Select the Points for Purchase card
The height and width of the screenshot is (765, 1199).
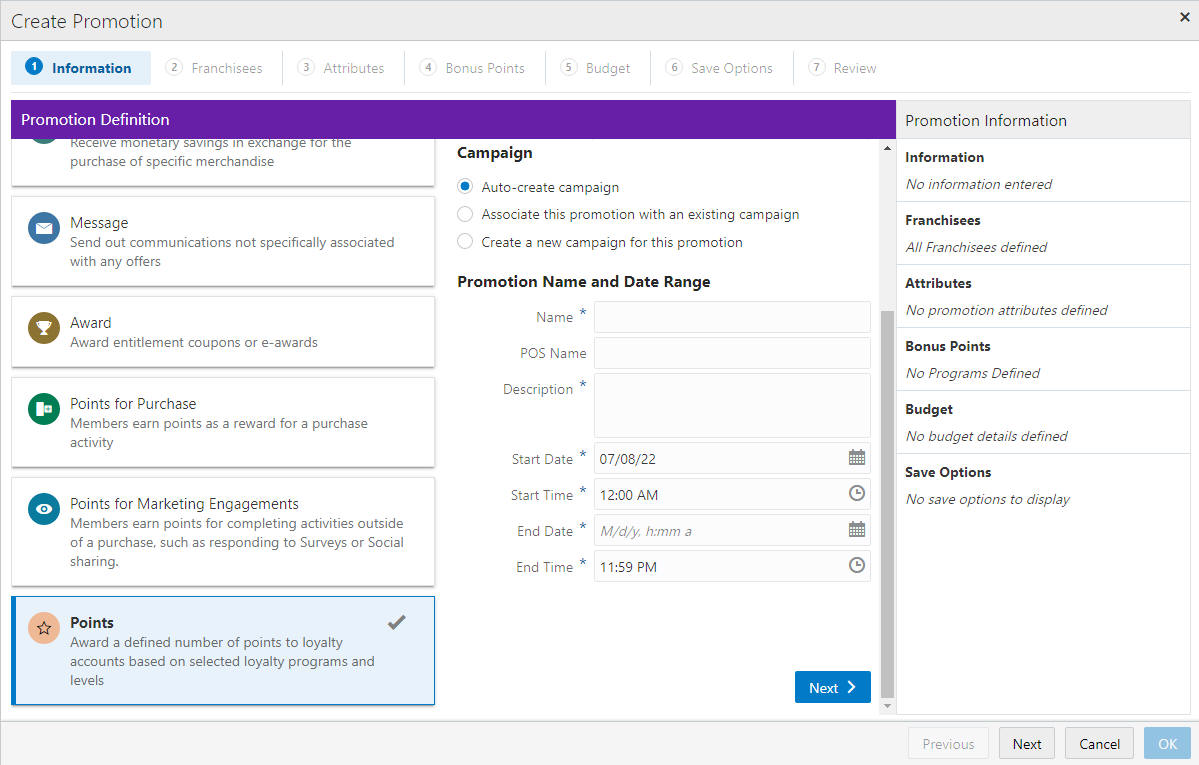[223, 422]
